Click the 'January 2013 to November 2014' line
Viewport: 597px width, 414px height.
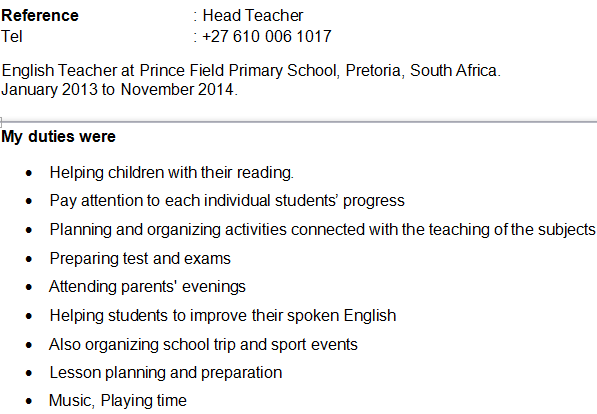pyautogui.click(x=119, y=90)
